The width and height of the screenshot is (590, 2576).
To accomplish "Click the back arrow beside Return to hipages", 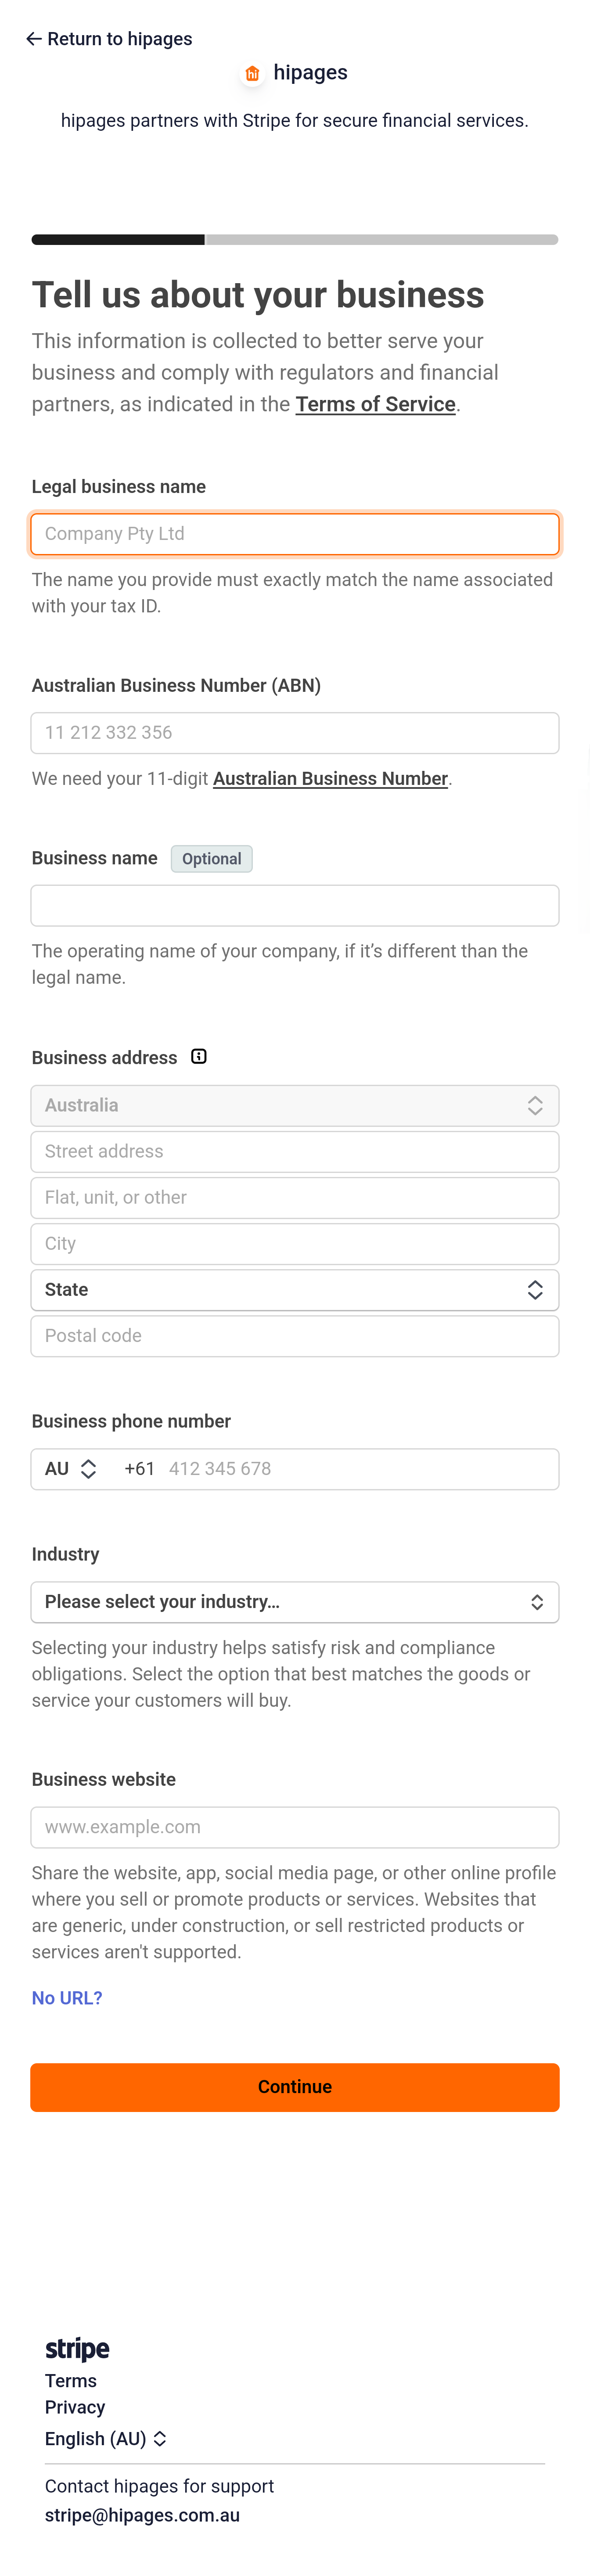I will [33, 39].
